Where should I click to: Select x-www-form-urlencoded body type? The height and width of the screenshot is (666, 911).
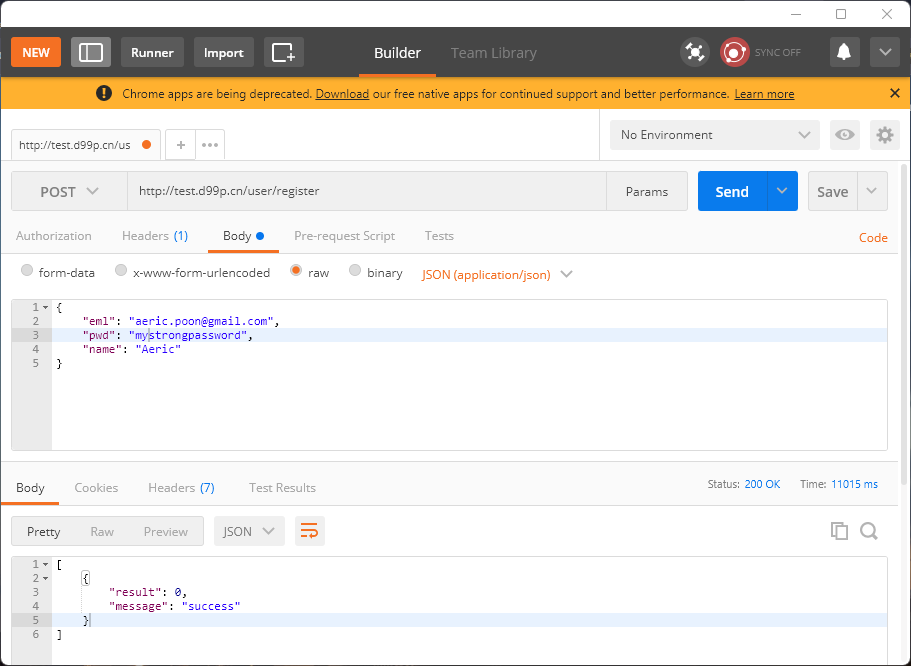(121, 271)
